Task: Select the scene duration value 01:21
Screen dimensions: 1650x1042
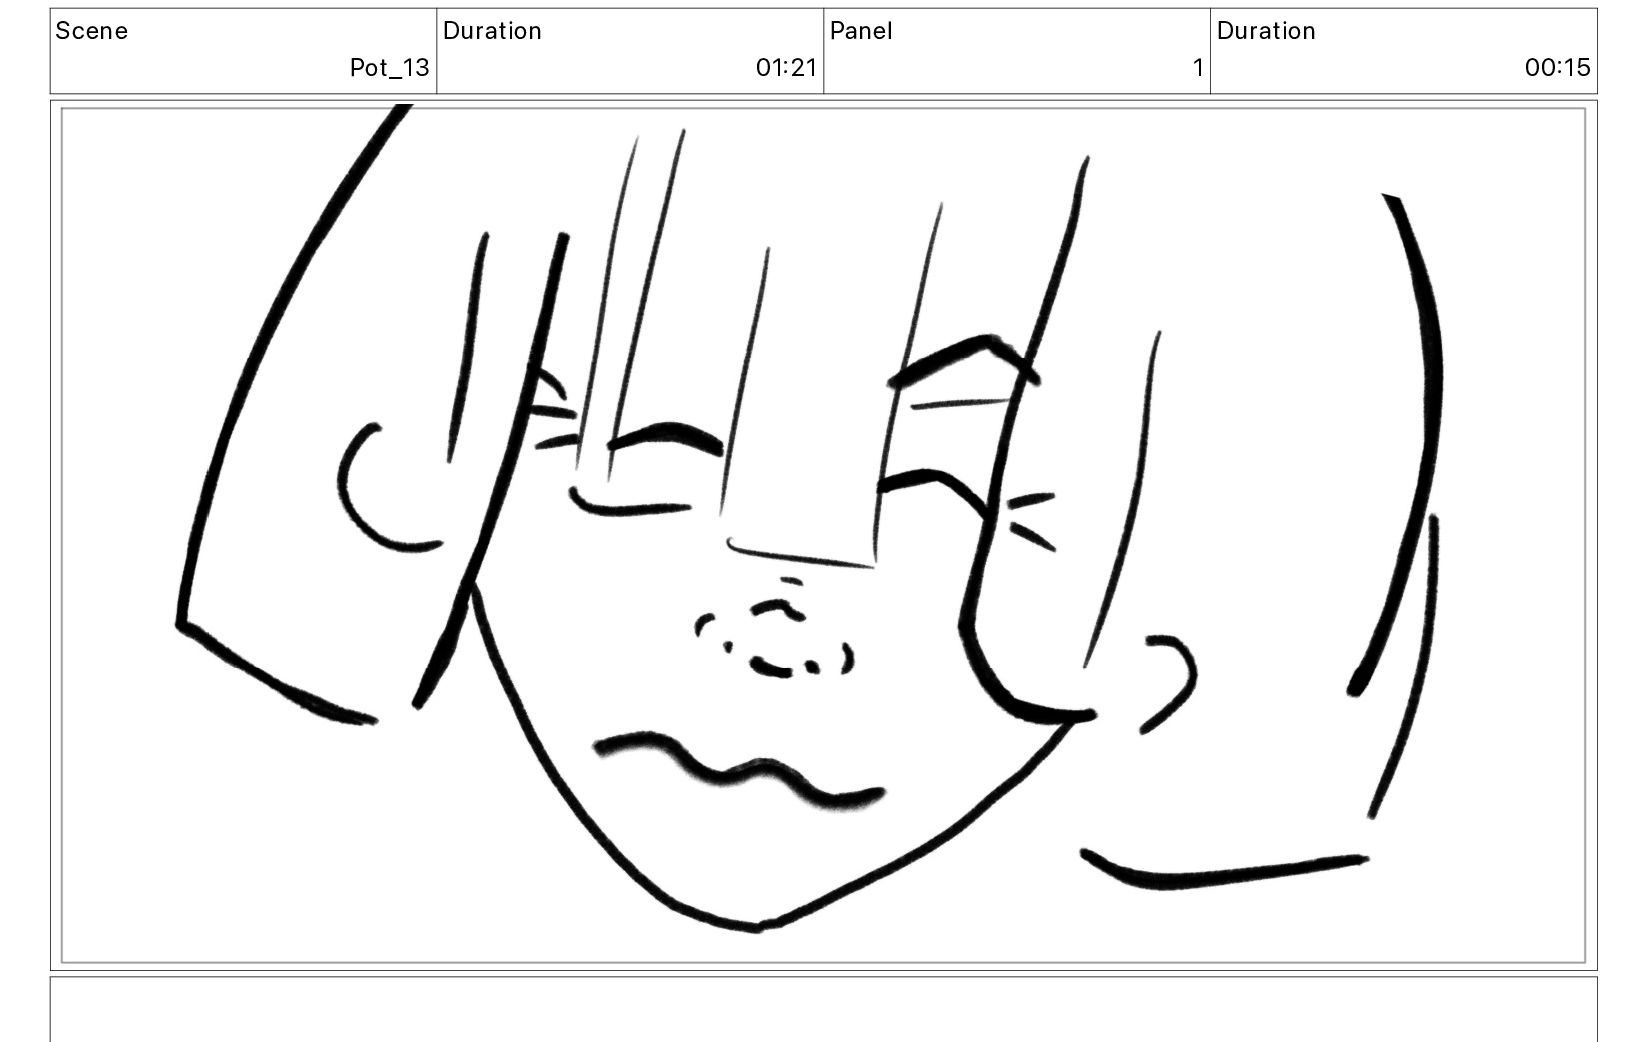Action: click(786, 68)
